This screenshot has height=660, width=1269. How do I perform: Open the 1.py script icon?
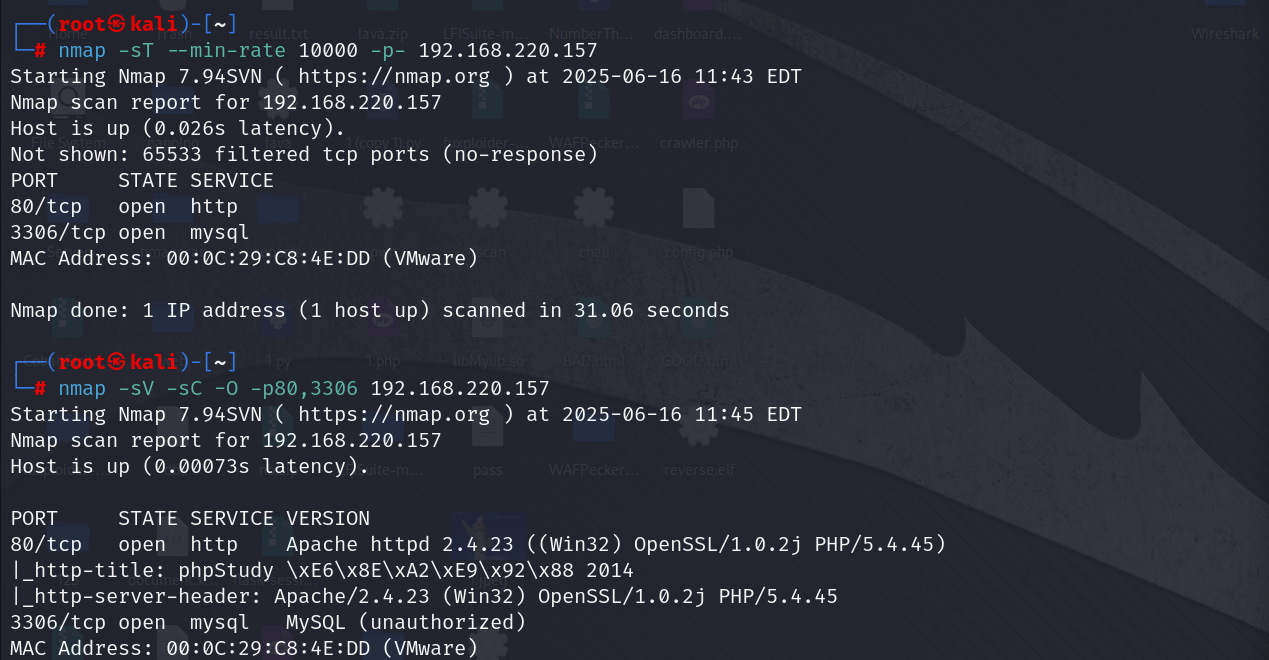click(277, 361)
